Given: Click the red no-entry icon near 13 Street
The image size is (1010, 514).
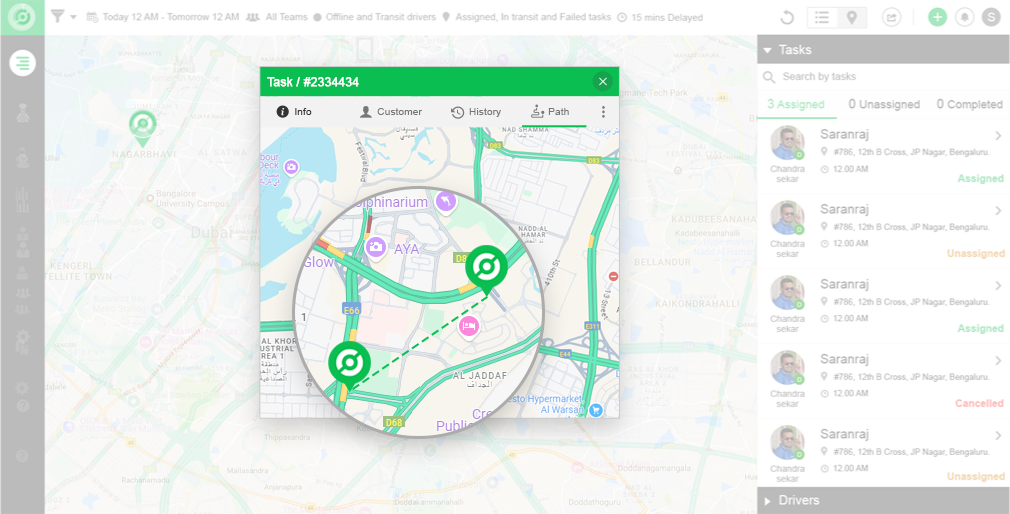Looking at the screenshot, I should 613,276.
